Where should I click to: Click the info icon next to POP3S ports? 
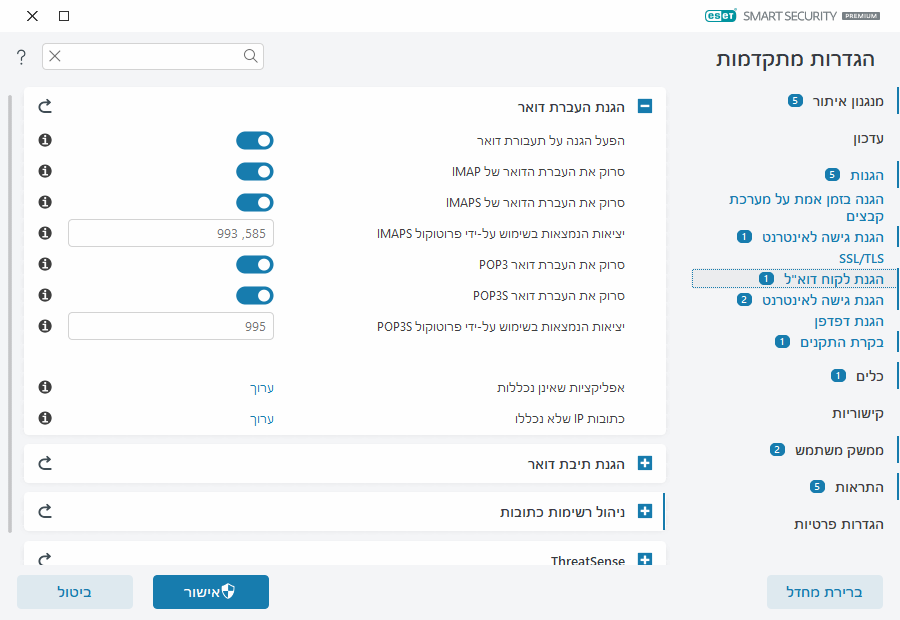pyautogui.click(x=43, y=326)
